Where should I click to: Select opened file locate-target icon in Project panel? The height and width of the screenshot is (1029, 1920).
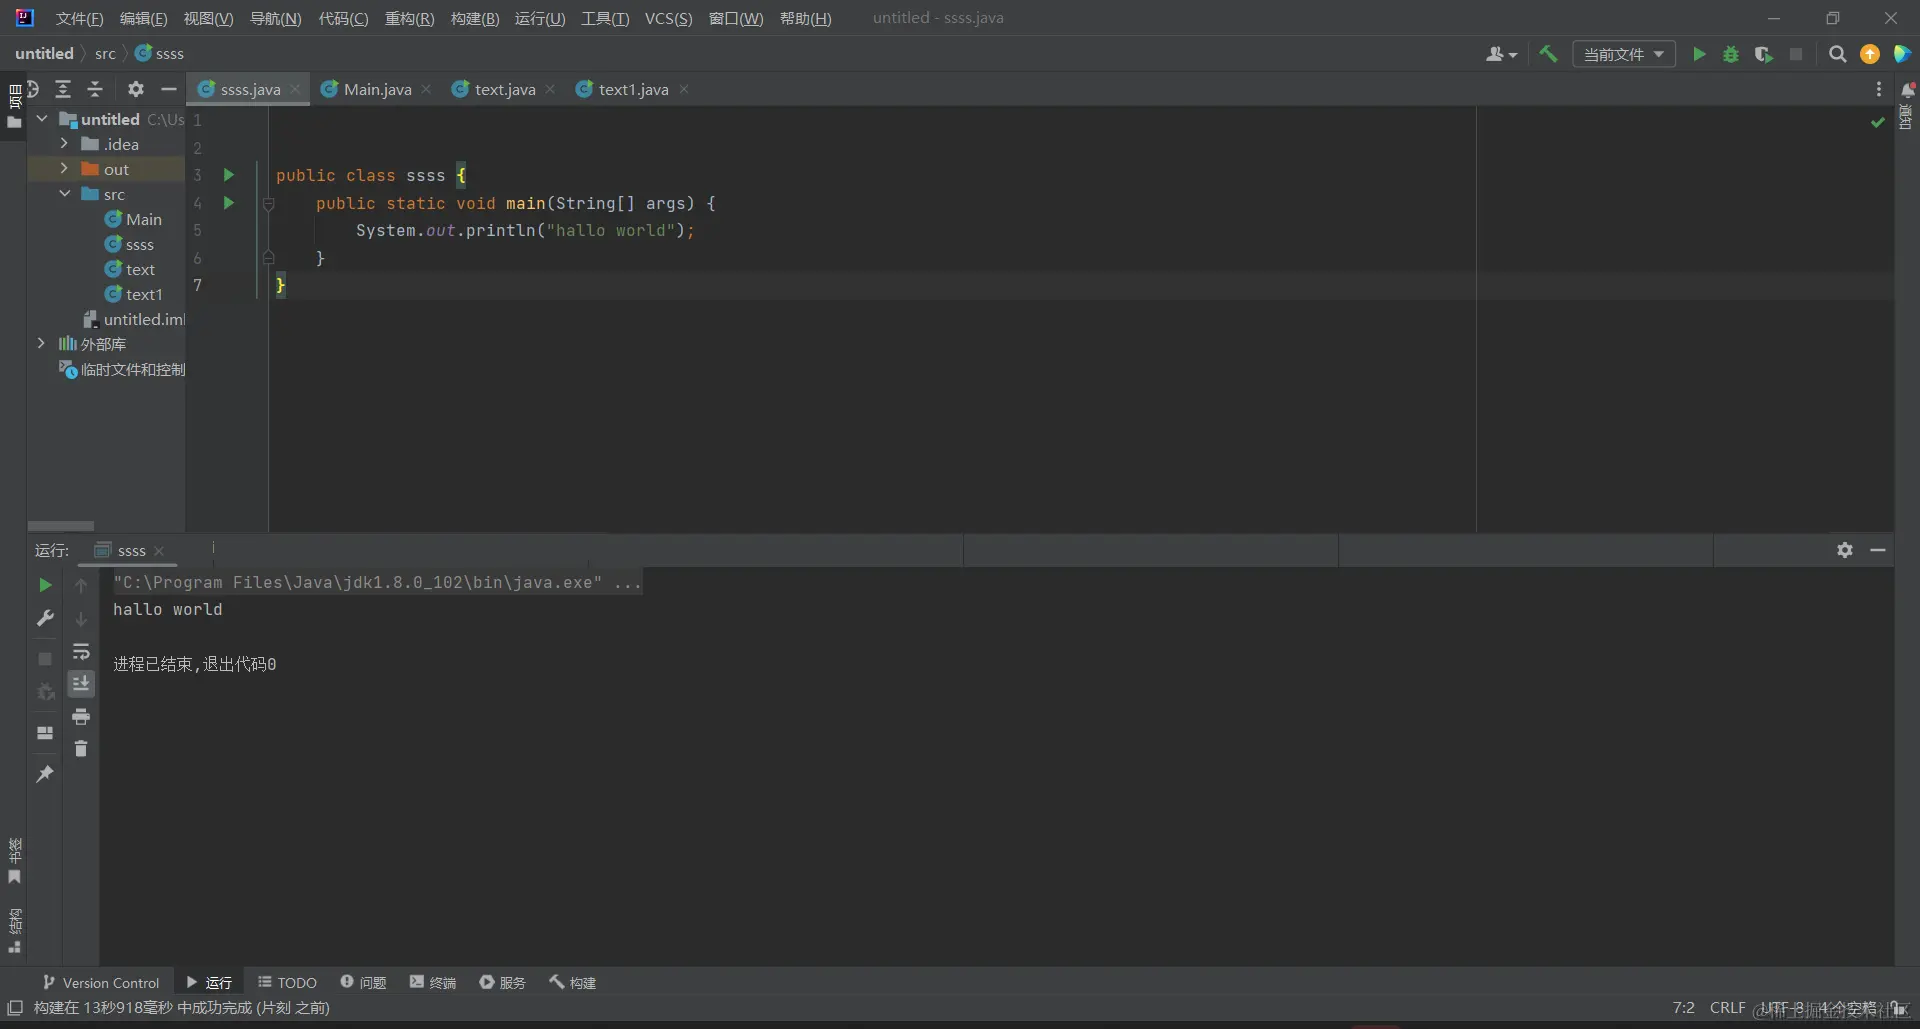coord(33,89)
